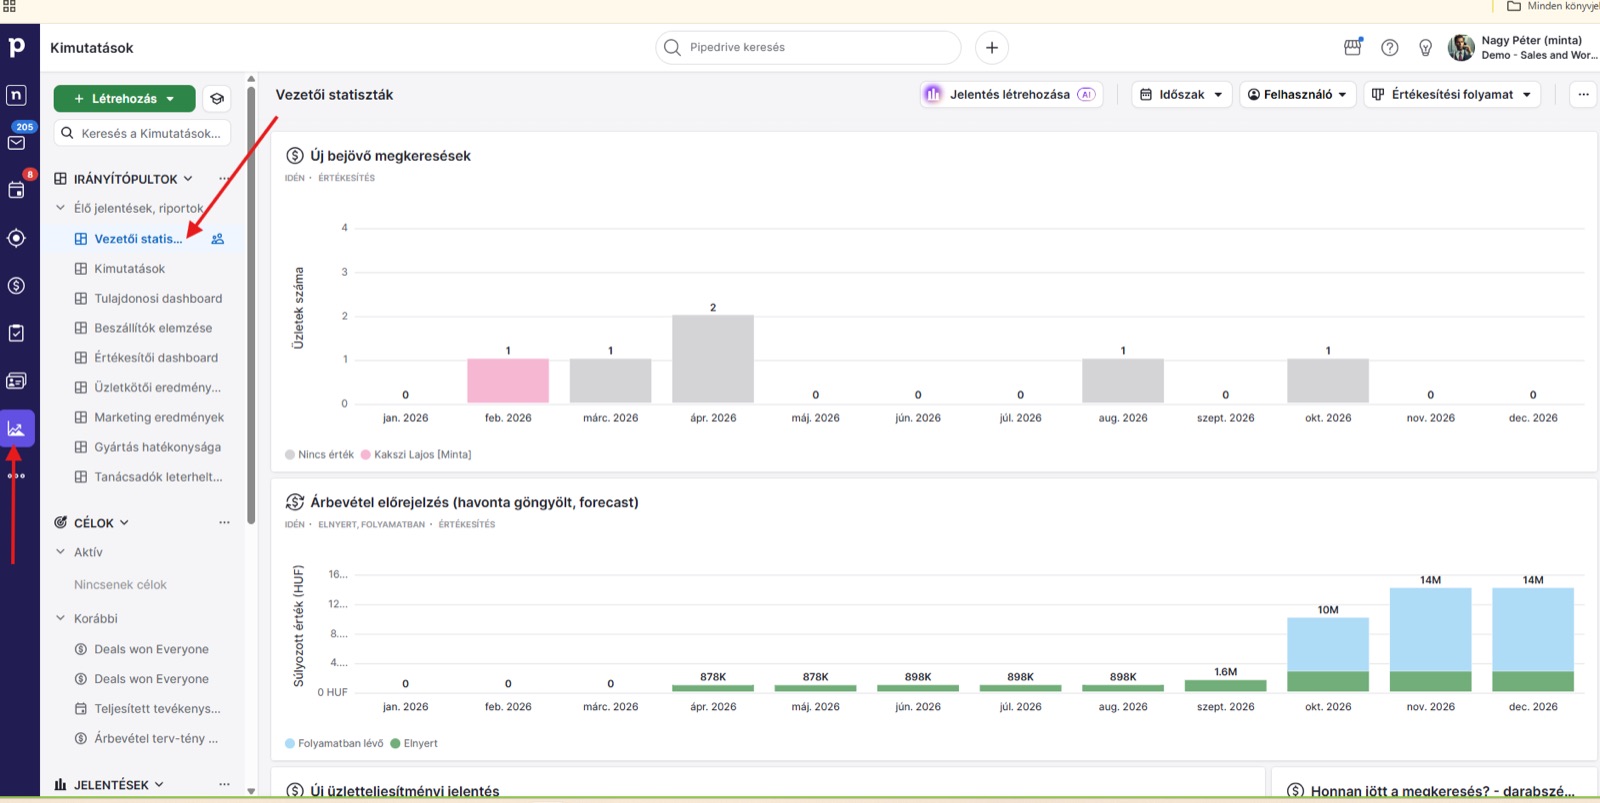
Task: Toggle the Elnyert legend swatch
Action: point(395,744)
